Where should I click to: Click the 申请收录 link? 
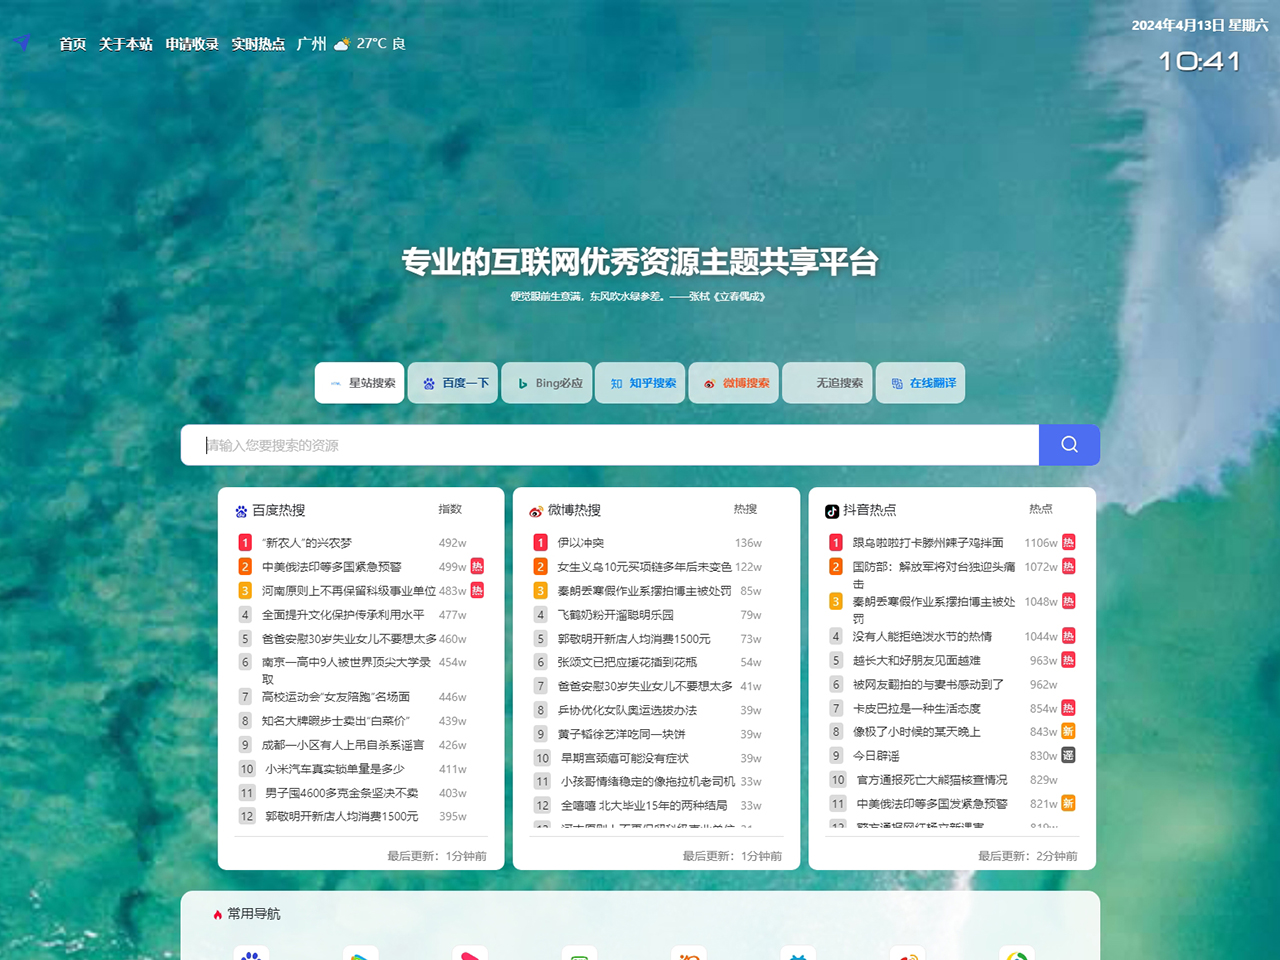click(191, 43)
